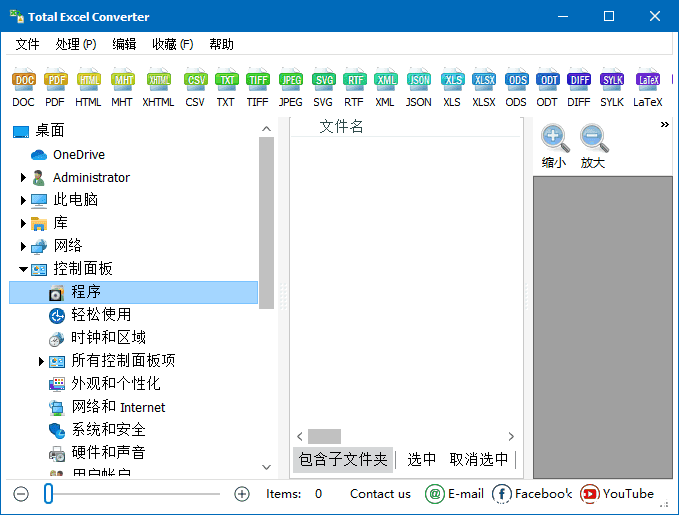679x515 pixels.
Task: Toggle the 包含子文件夹 include subfolders button
Action: pyautogui.click(x=343, y=459)
